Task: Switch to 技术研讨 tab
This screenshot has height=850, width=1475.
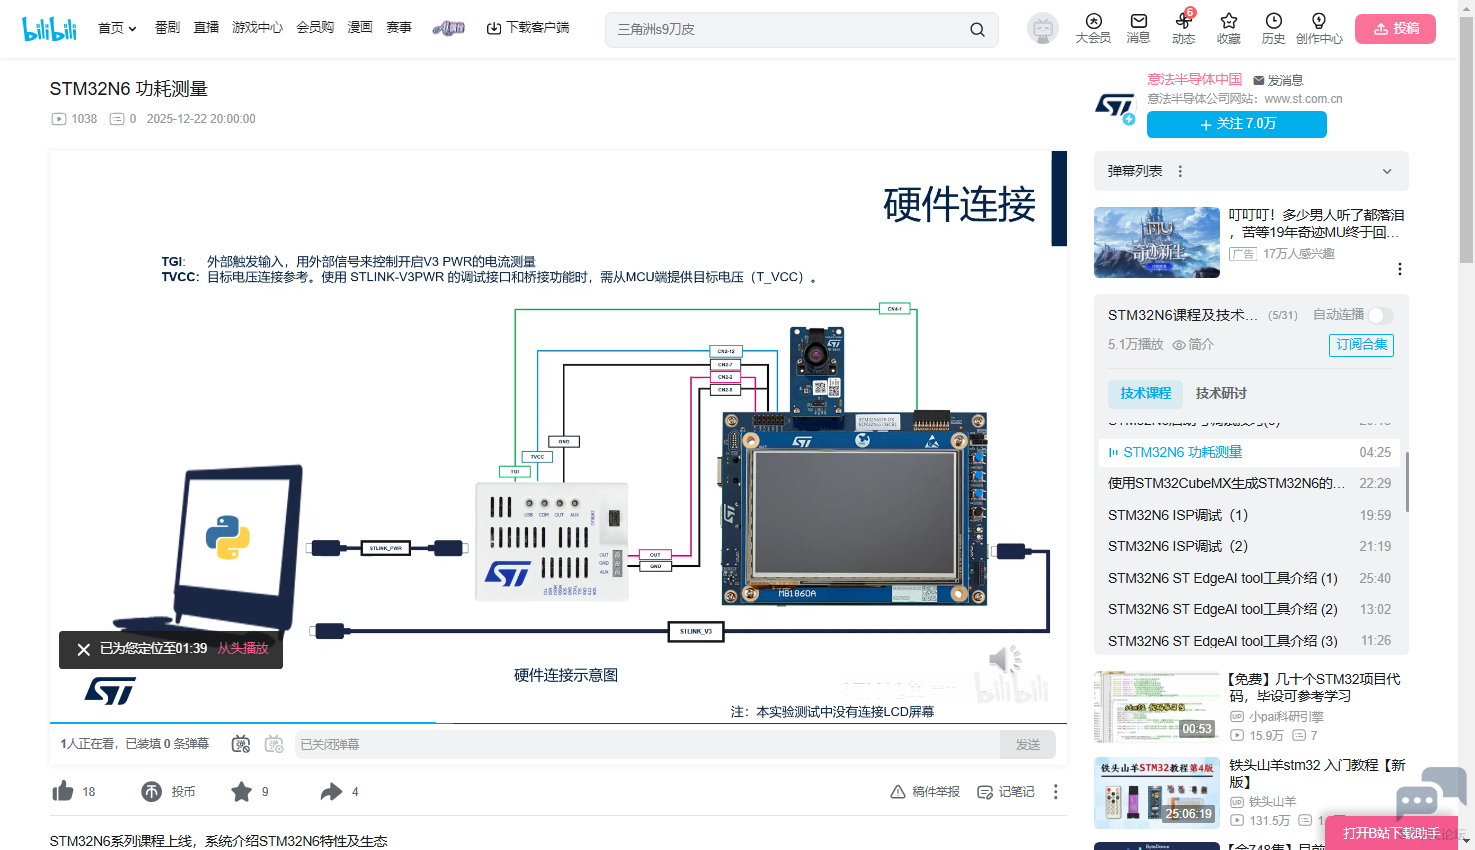Action: [x=1221, y=393]
